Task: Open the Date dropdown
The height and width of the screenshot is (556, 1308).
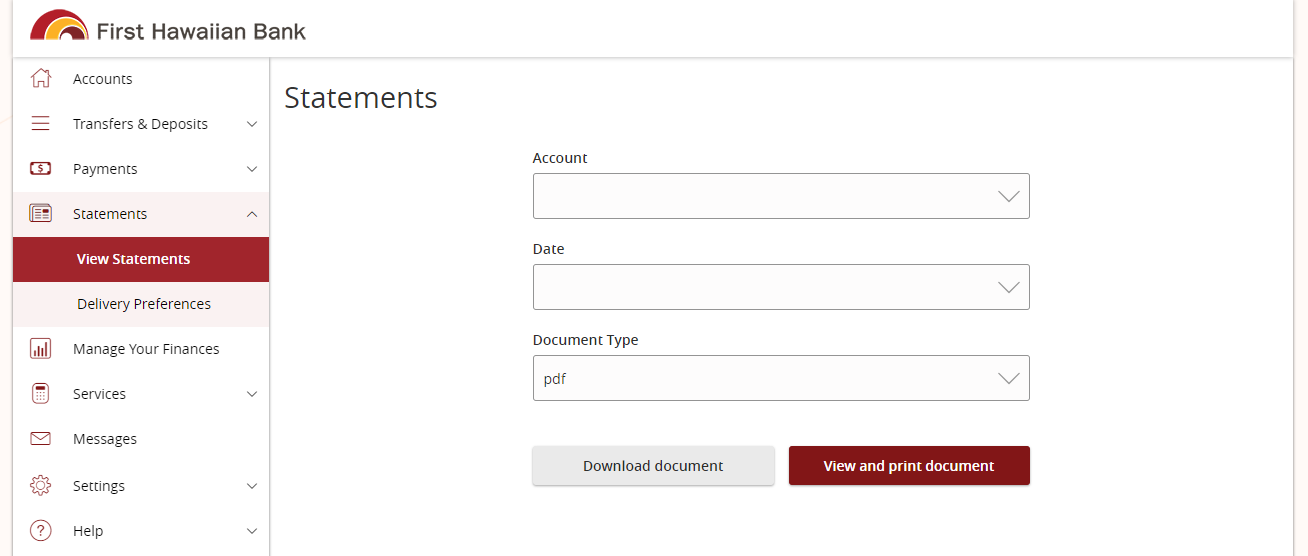Action: pyautogui.click(x=781, y=287)
